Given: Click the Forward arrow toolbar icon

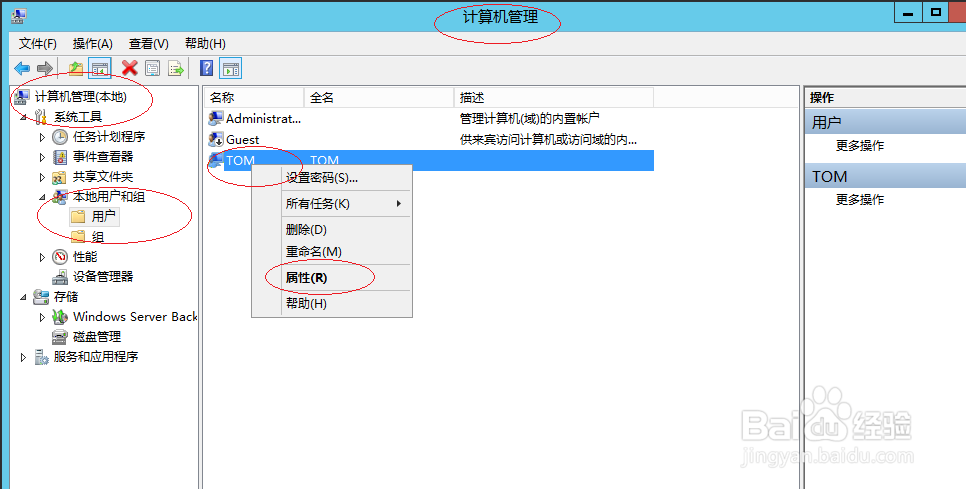Looking at the screenshot, I should click(x=44, y=68).
